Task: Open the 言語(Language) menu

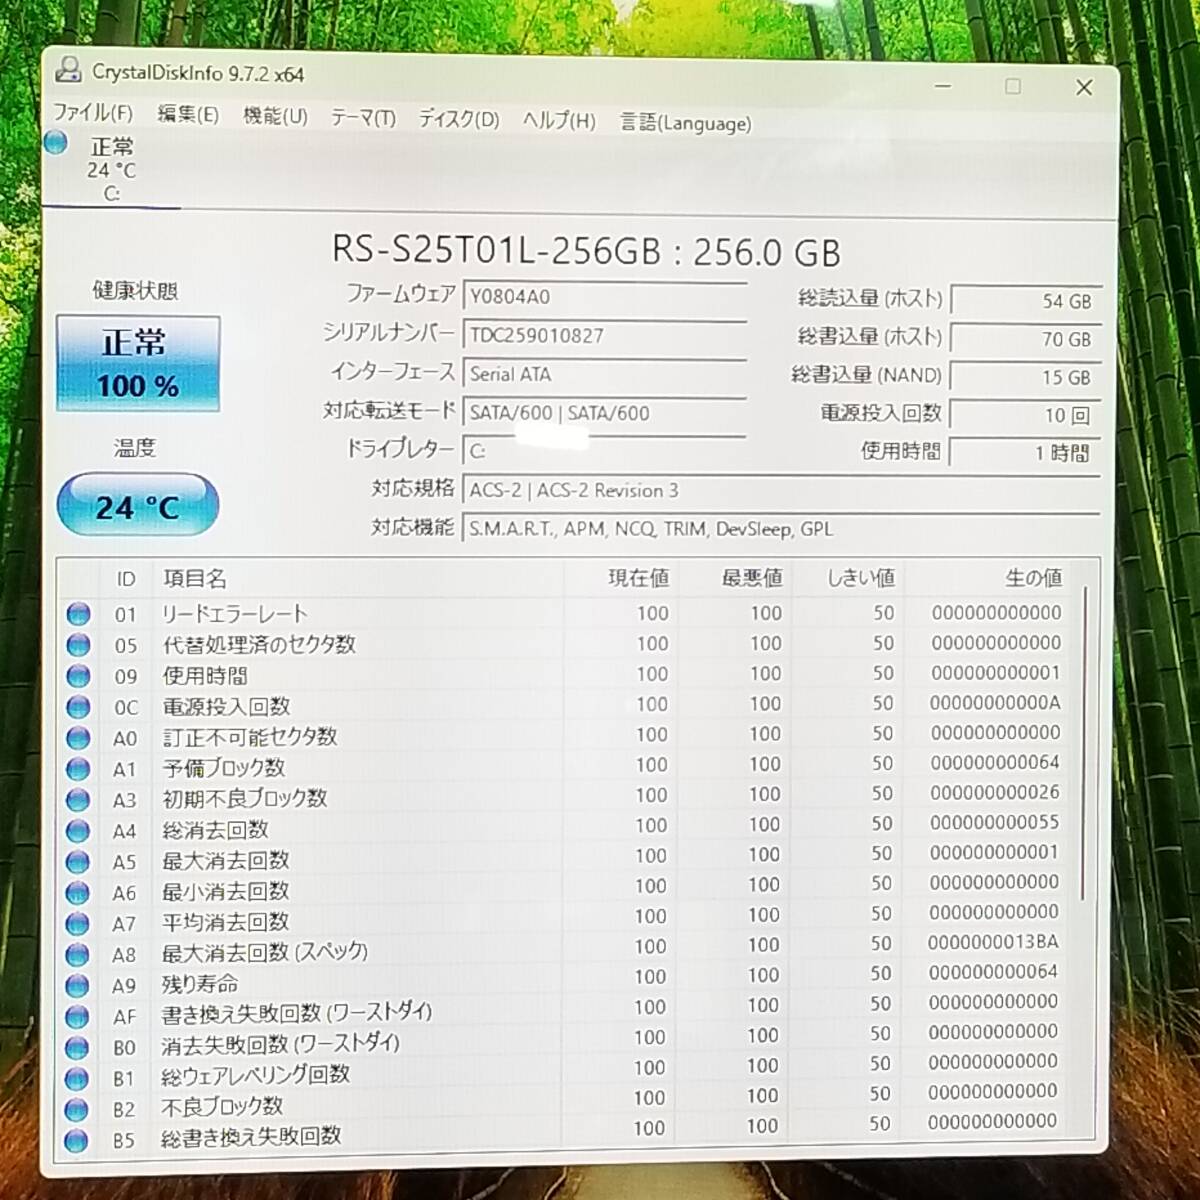Action: click(685, 123)
